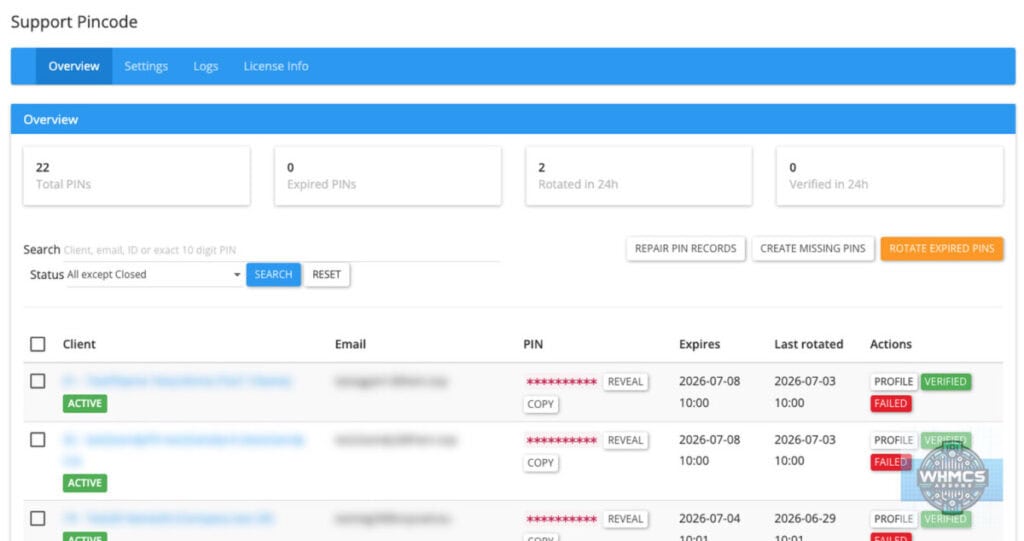Click the 'Client' column header
1024x541 pixels.
click(79, 344)
